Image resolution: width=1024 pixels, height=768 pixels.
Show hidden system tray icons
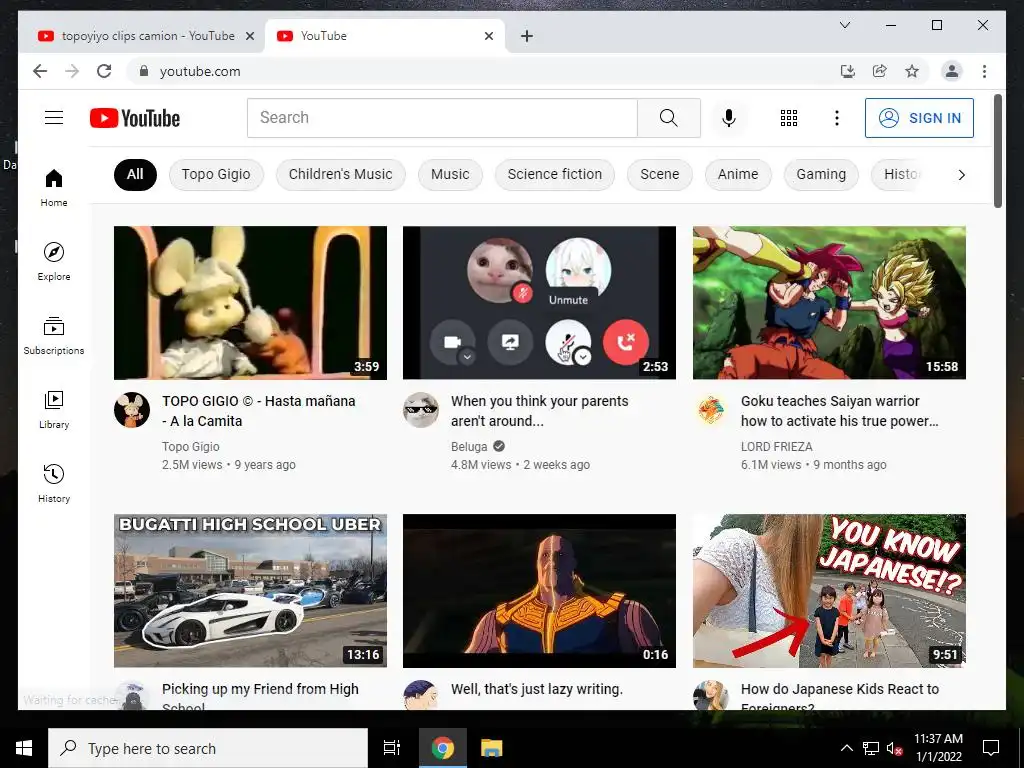coord(846,748)
